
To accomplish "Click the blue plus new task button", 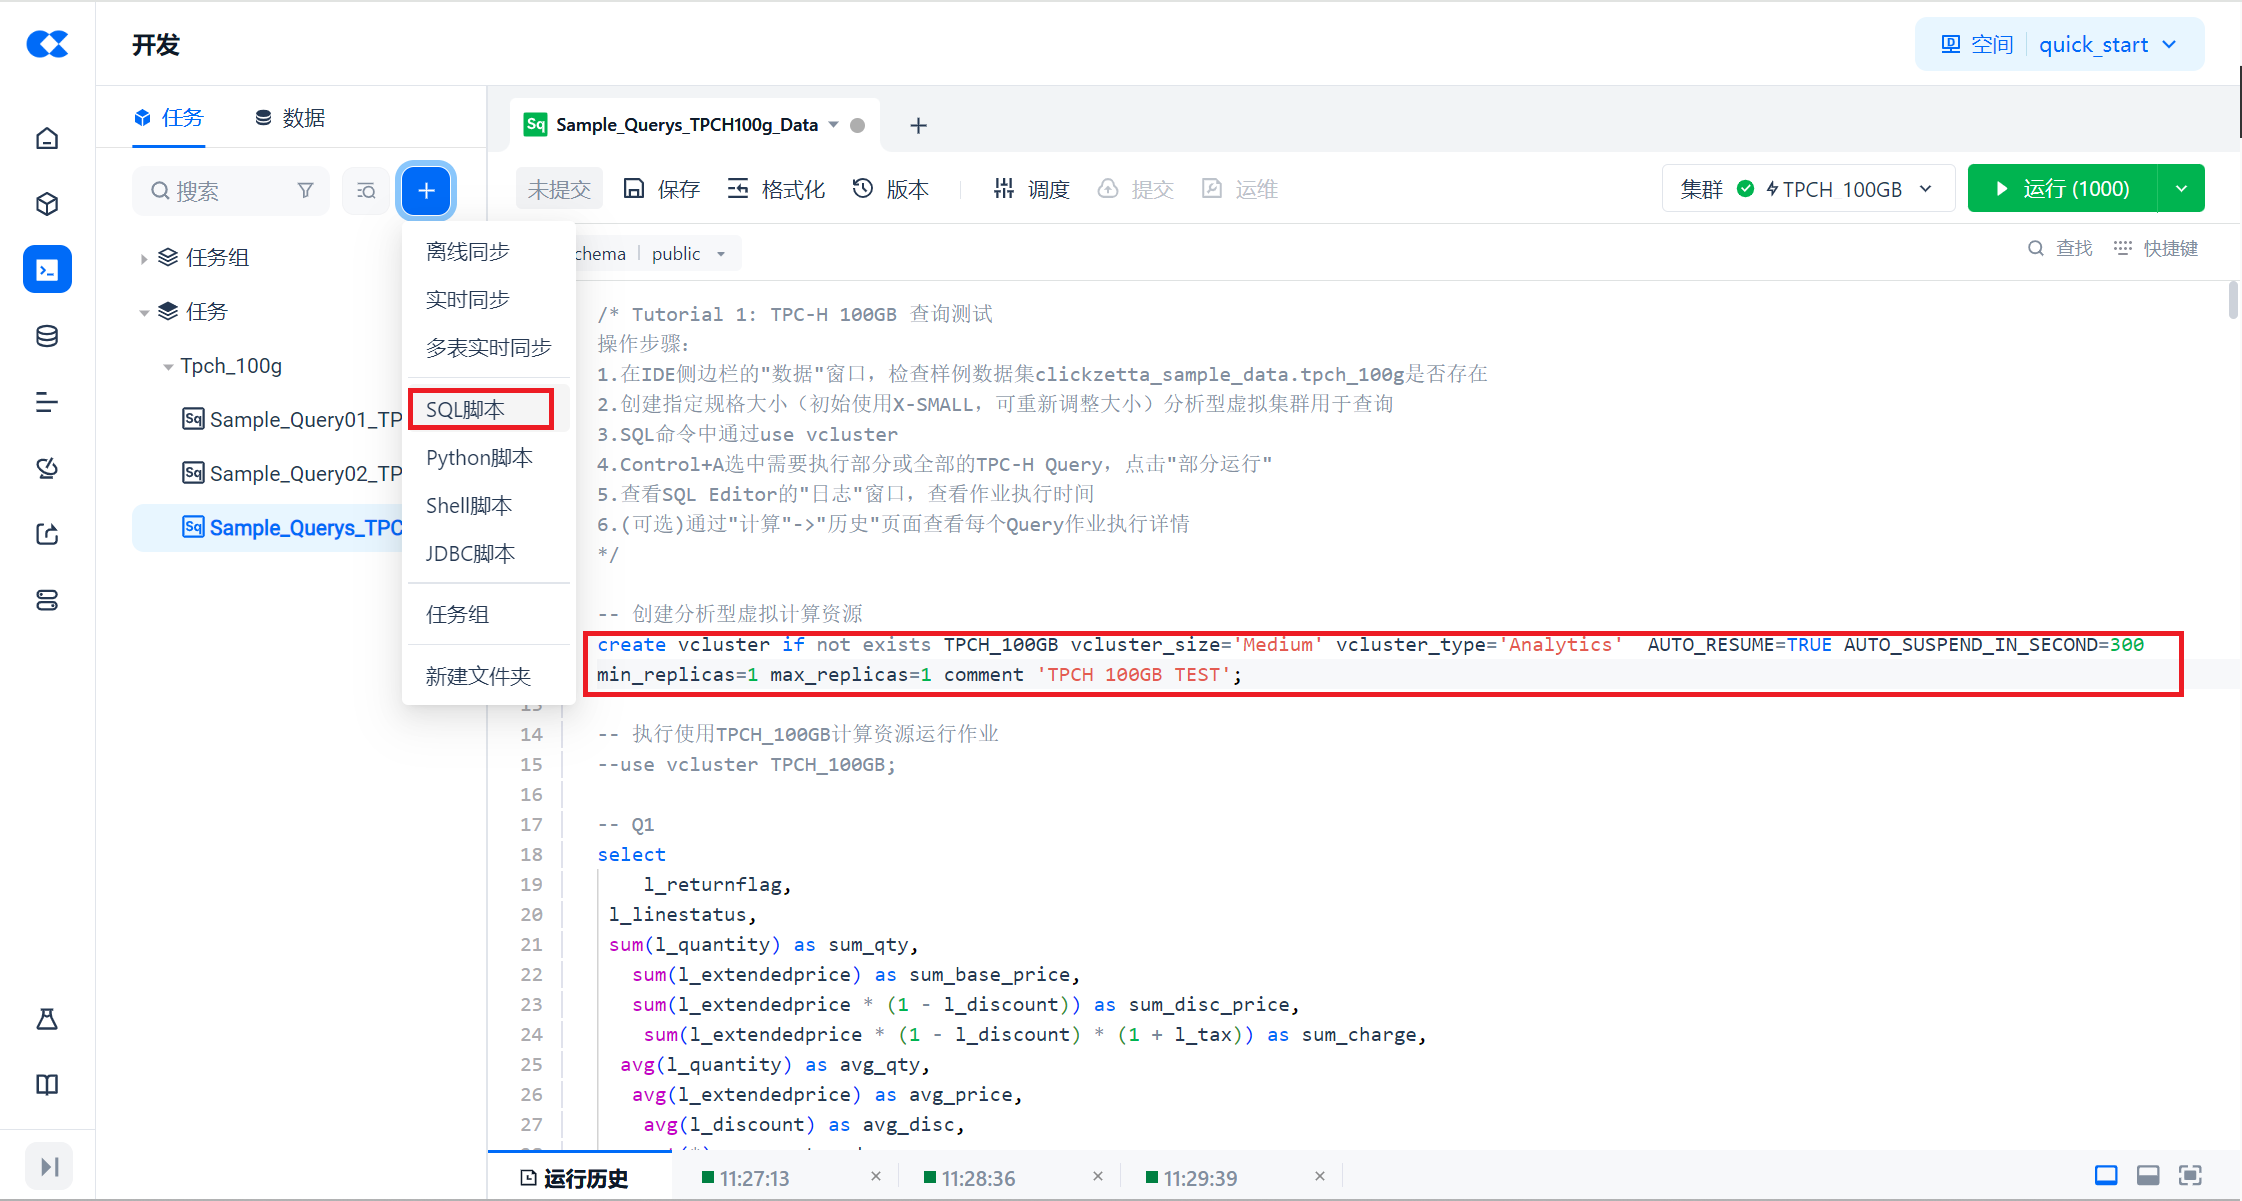I will 426,190.
